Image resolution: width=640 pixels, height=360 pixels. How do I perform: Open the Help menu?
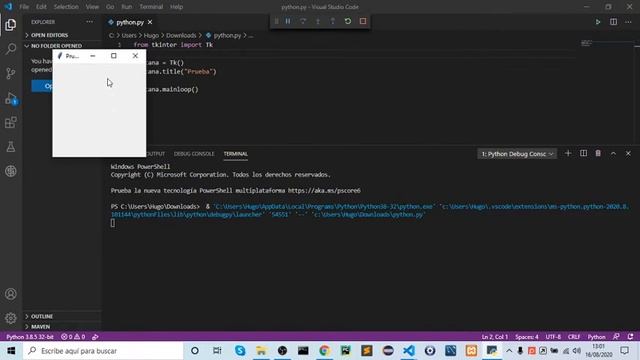[x=176, y=7]
